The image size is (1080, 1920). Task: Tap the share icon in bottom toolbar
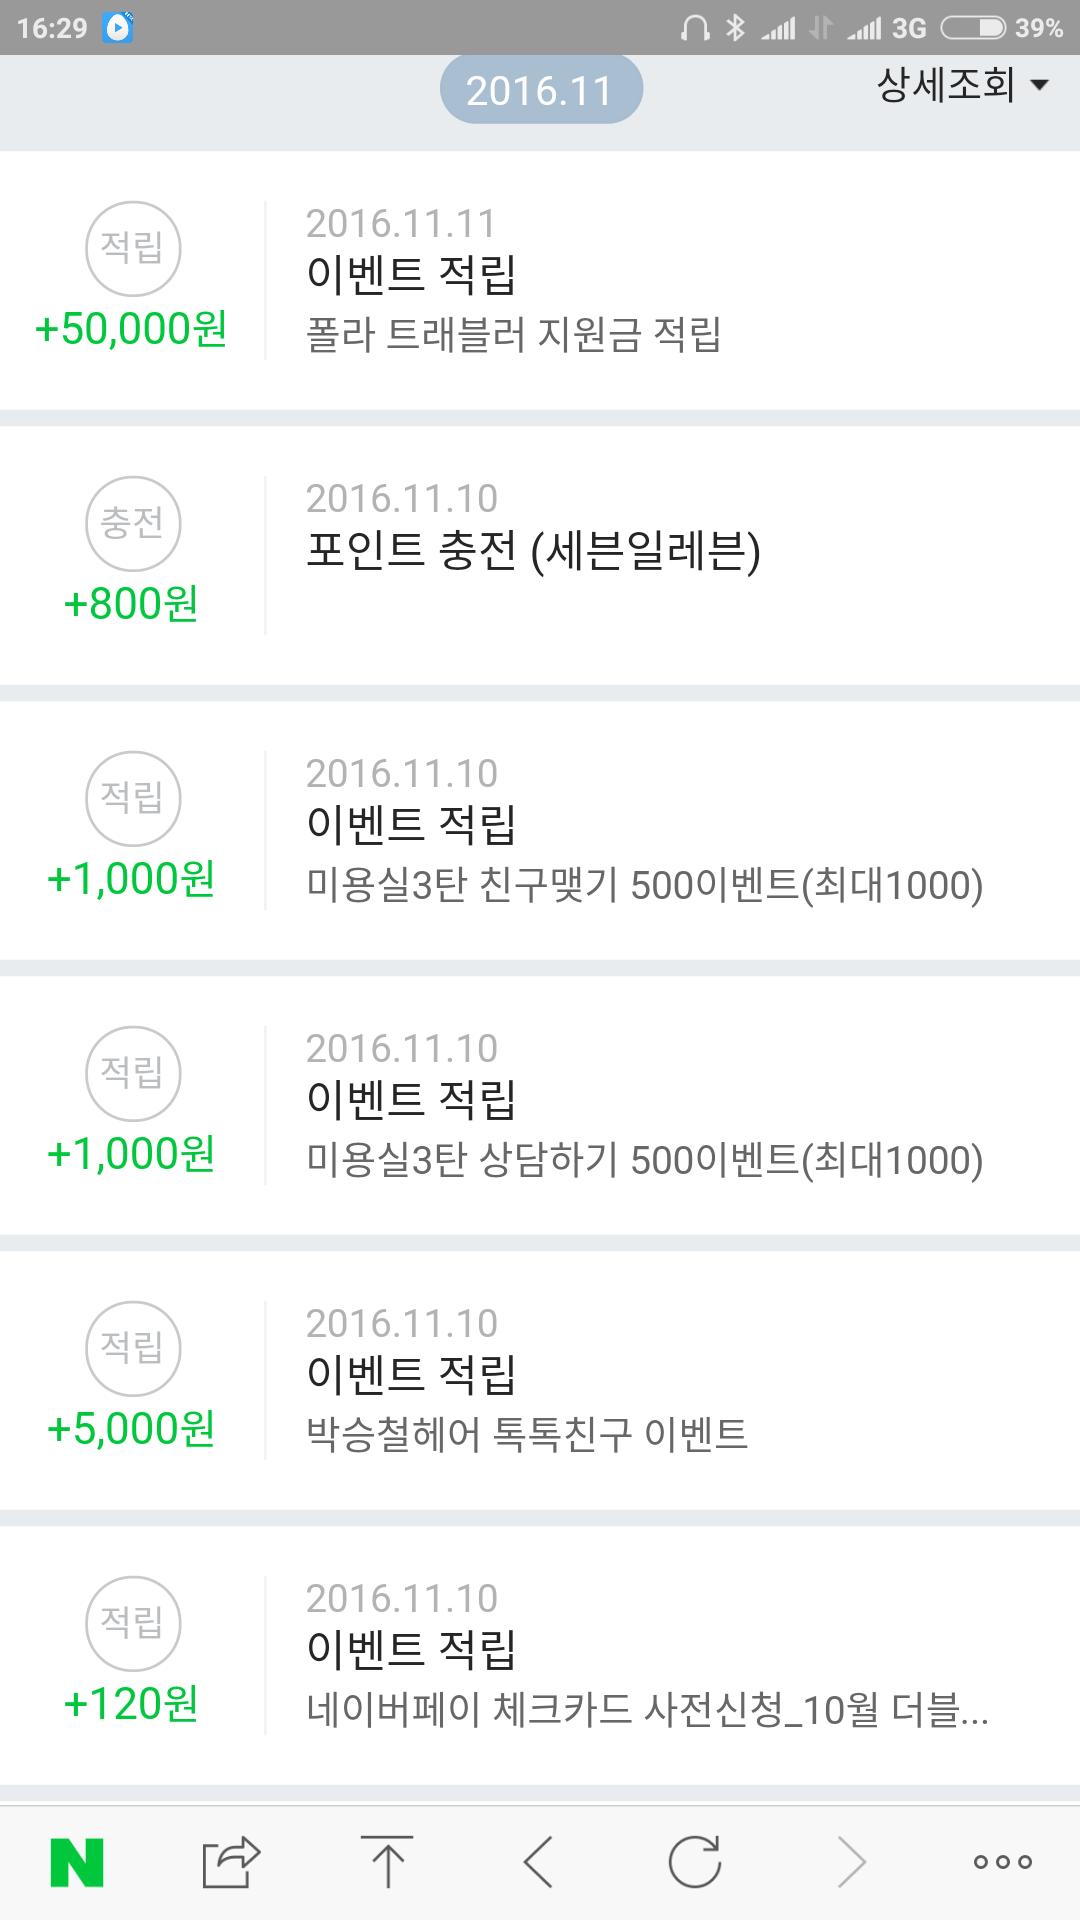click(230, 1862)
